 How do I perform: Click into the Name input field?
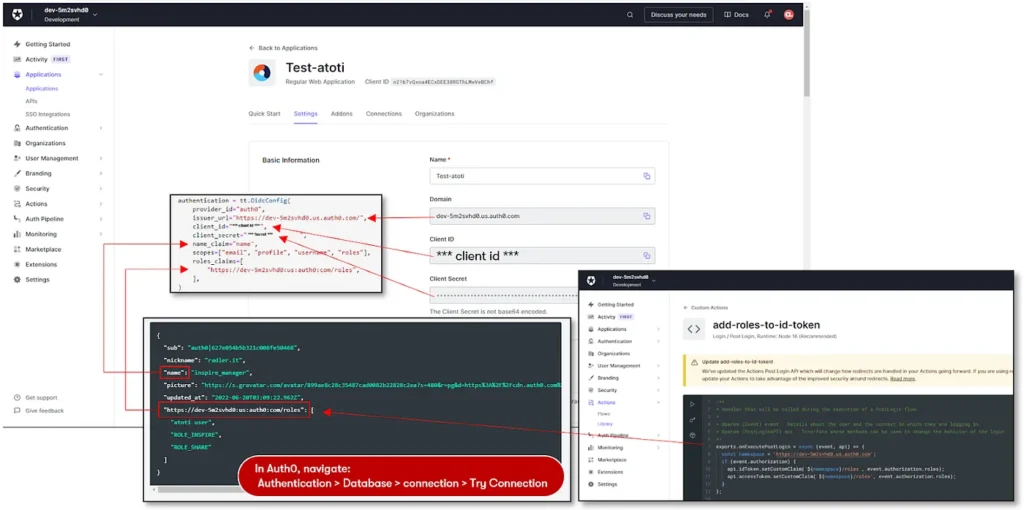(542, 176)
